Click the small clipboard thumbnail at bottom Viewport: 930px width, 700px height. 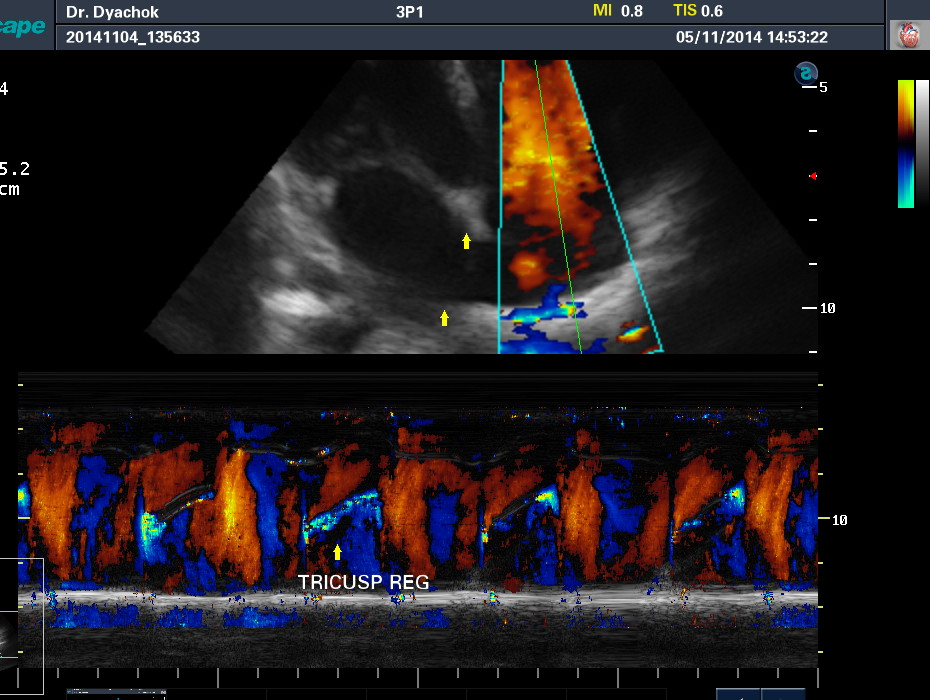point(116,694)
